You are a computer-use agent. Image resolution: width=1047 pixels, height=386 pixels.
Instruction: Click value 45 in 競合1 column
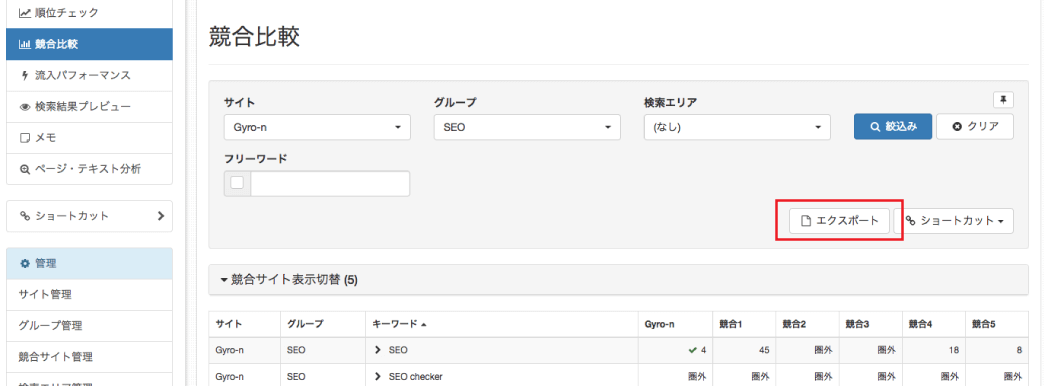[764, 350]
